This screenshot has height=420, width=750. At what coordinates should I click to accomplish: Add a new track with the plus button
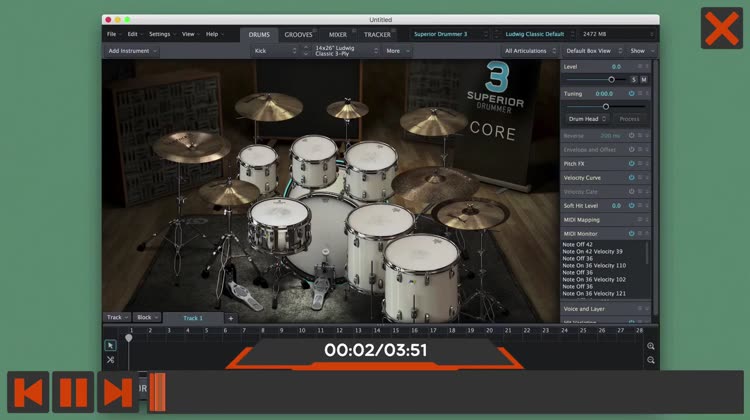point(231,318)
